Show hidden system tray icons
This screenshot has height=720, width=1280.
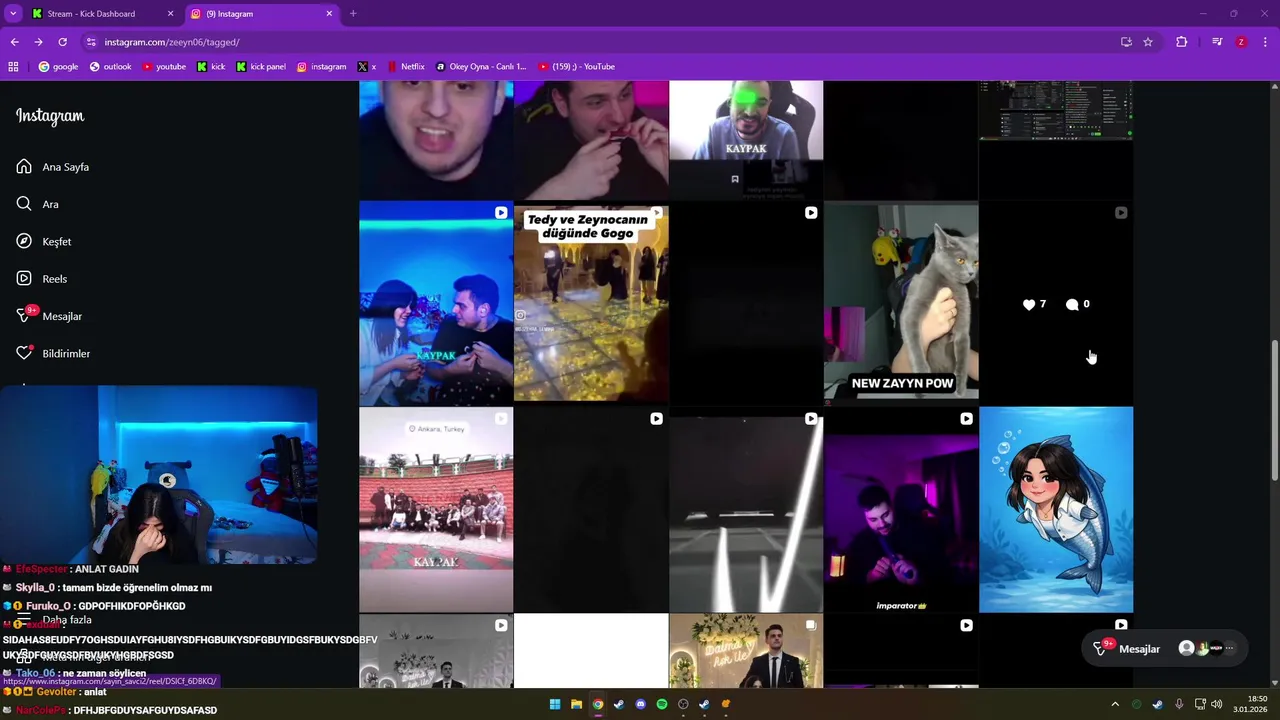click(x=1115, y=704)
